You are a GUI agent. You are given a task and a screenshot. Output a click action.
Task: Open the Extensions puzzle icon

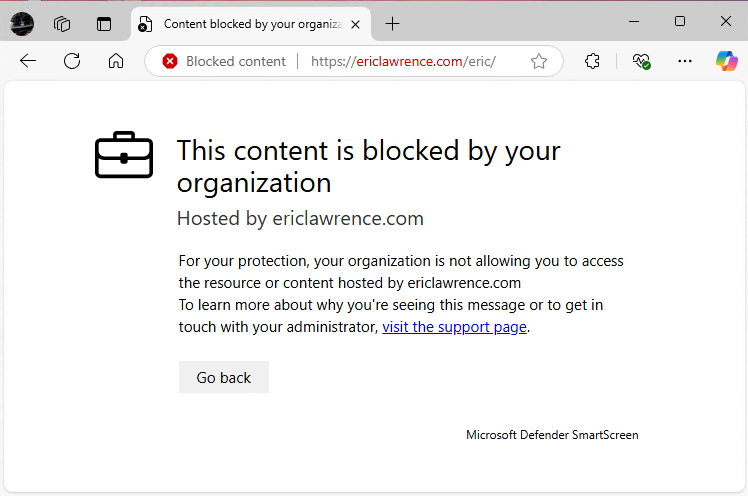click(592, 61)
